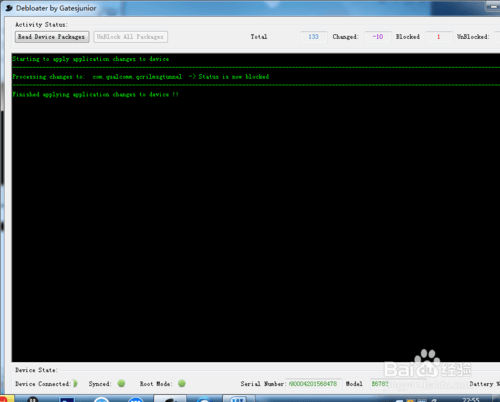
Task: Click the Battery label in device state bar
Action: (484, 384)
